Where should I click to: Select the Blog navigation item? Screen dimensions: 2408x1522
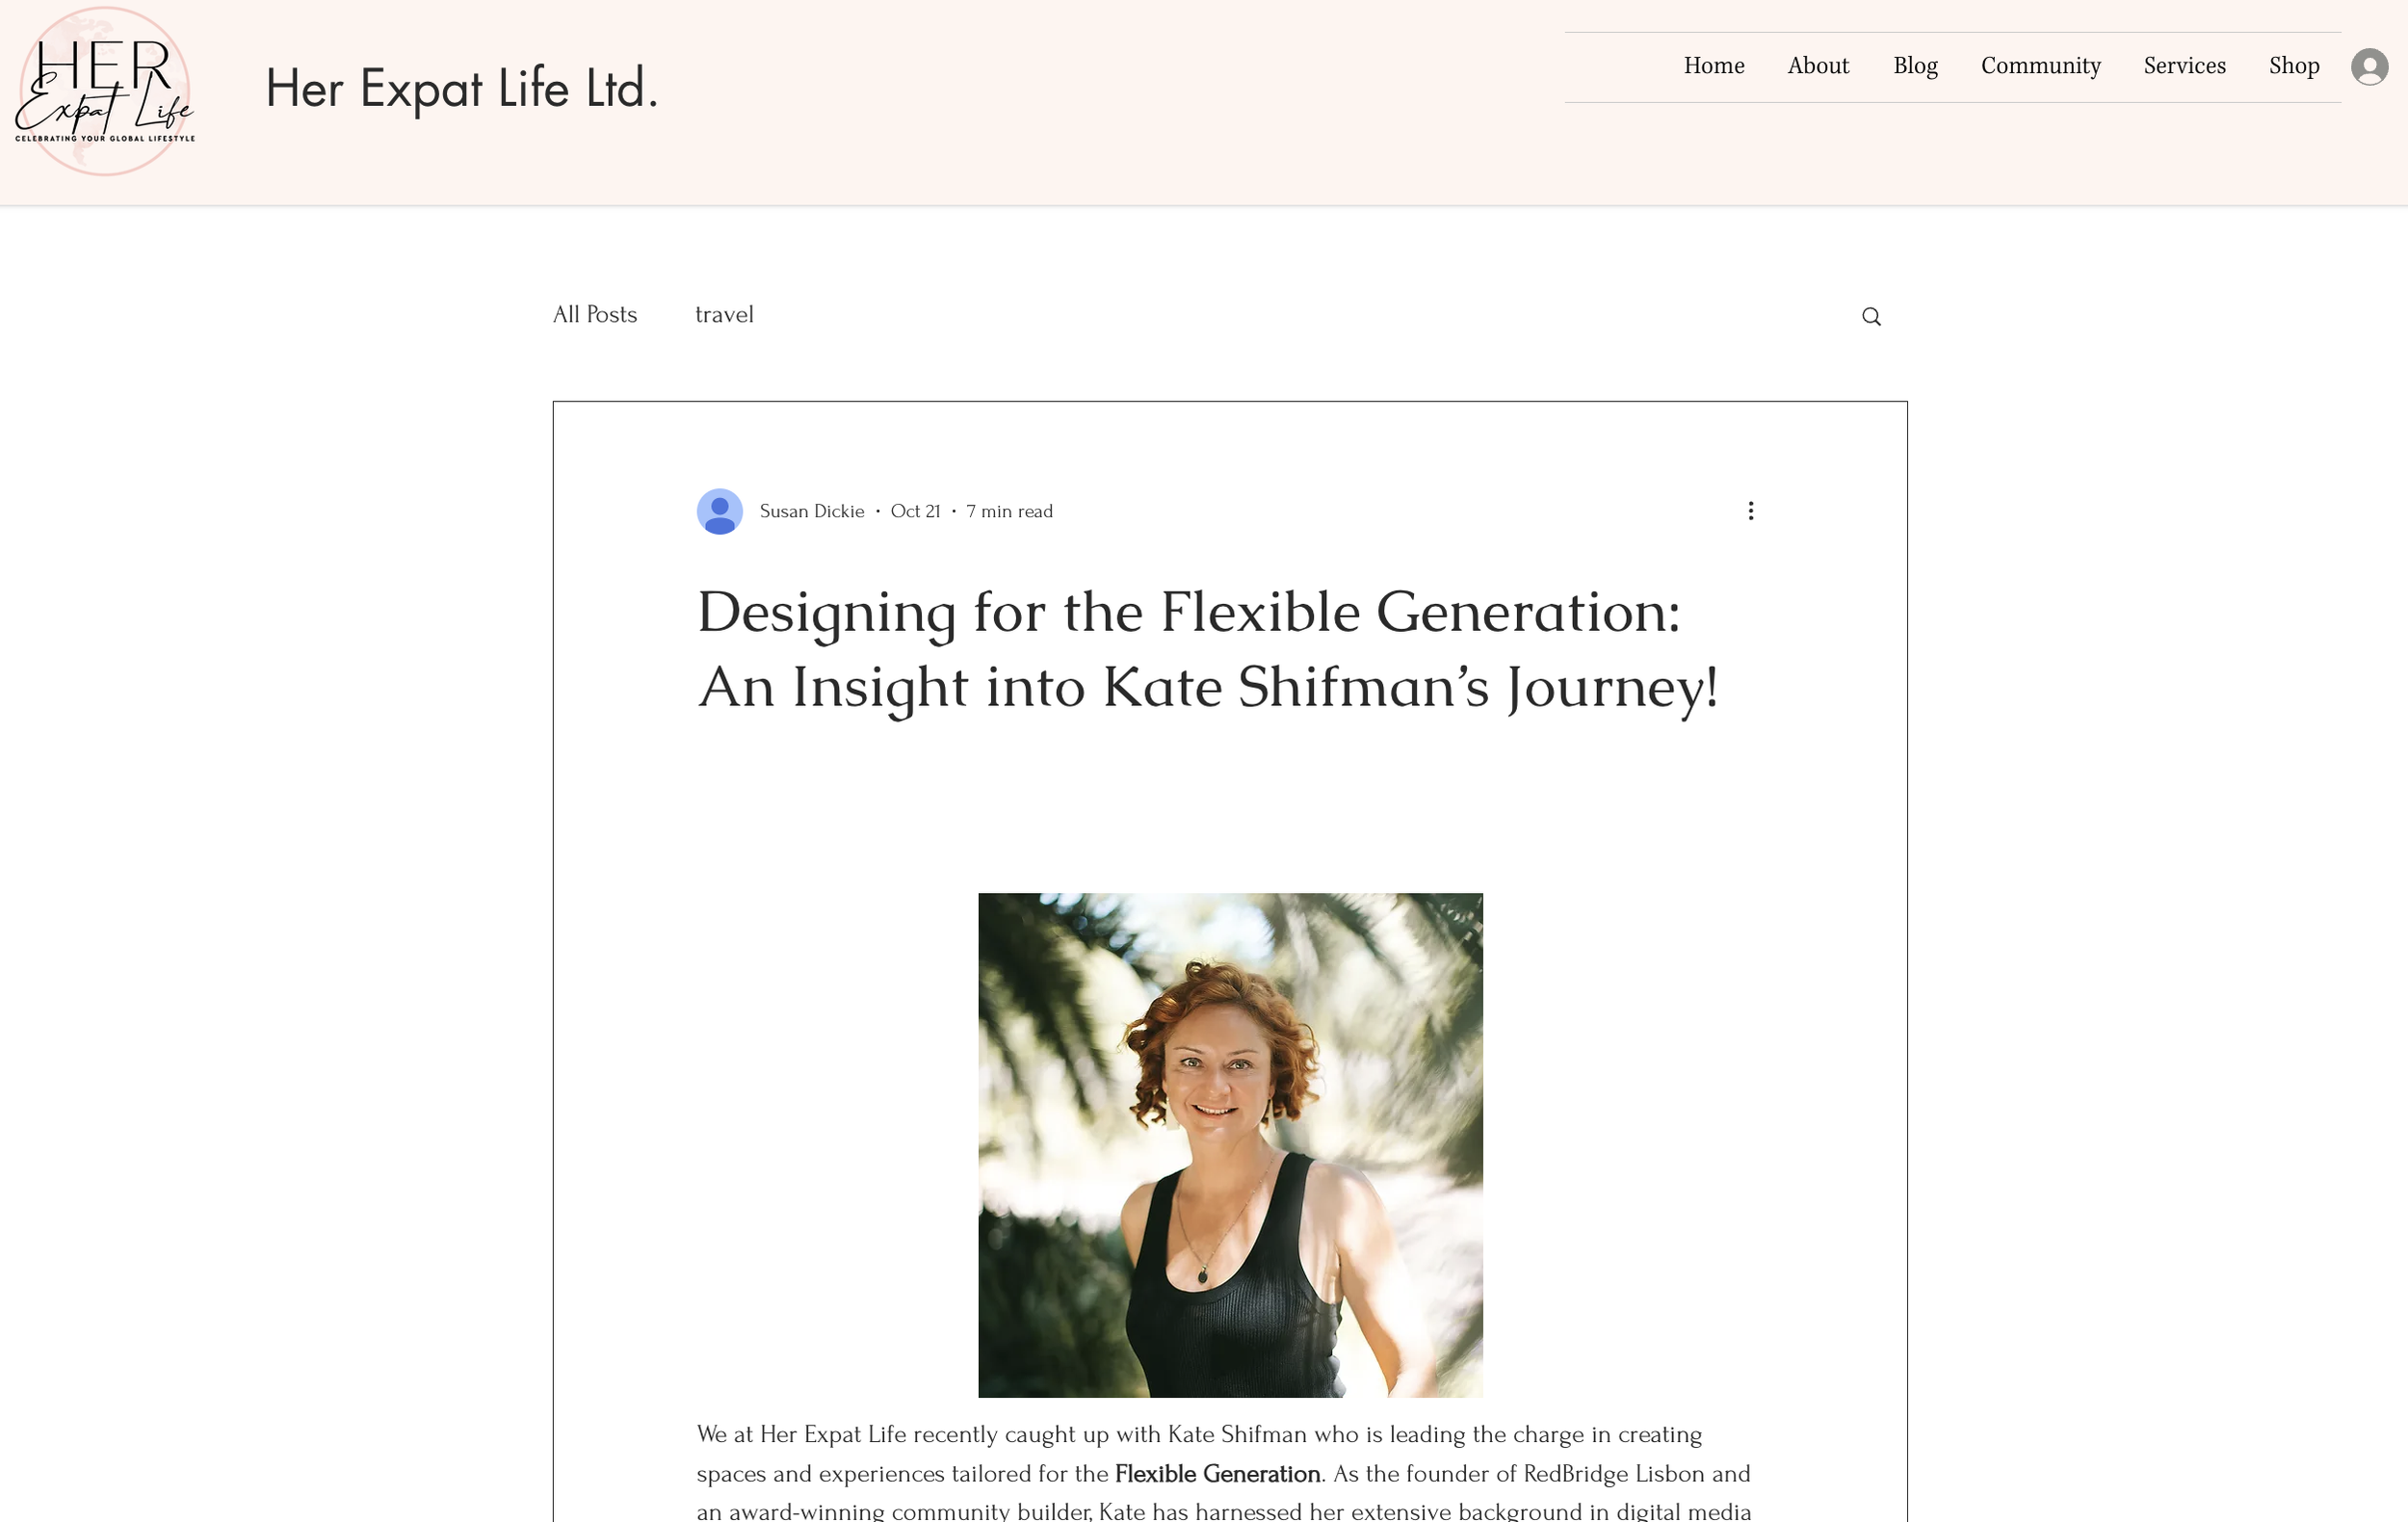coord(1915,66)
